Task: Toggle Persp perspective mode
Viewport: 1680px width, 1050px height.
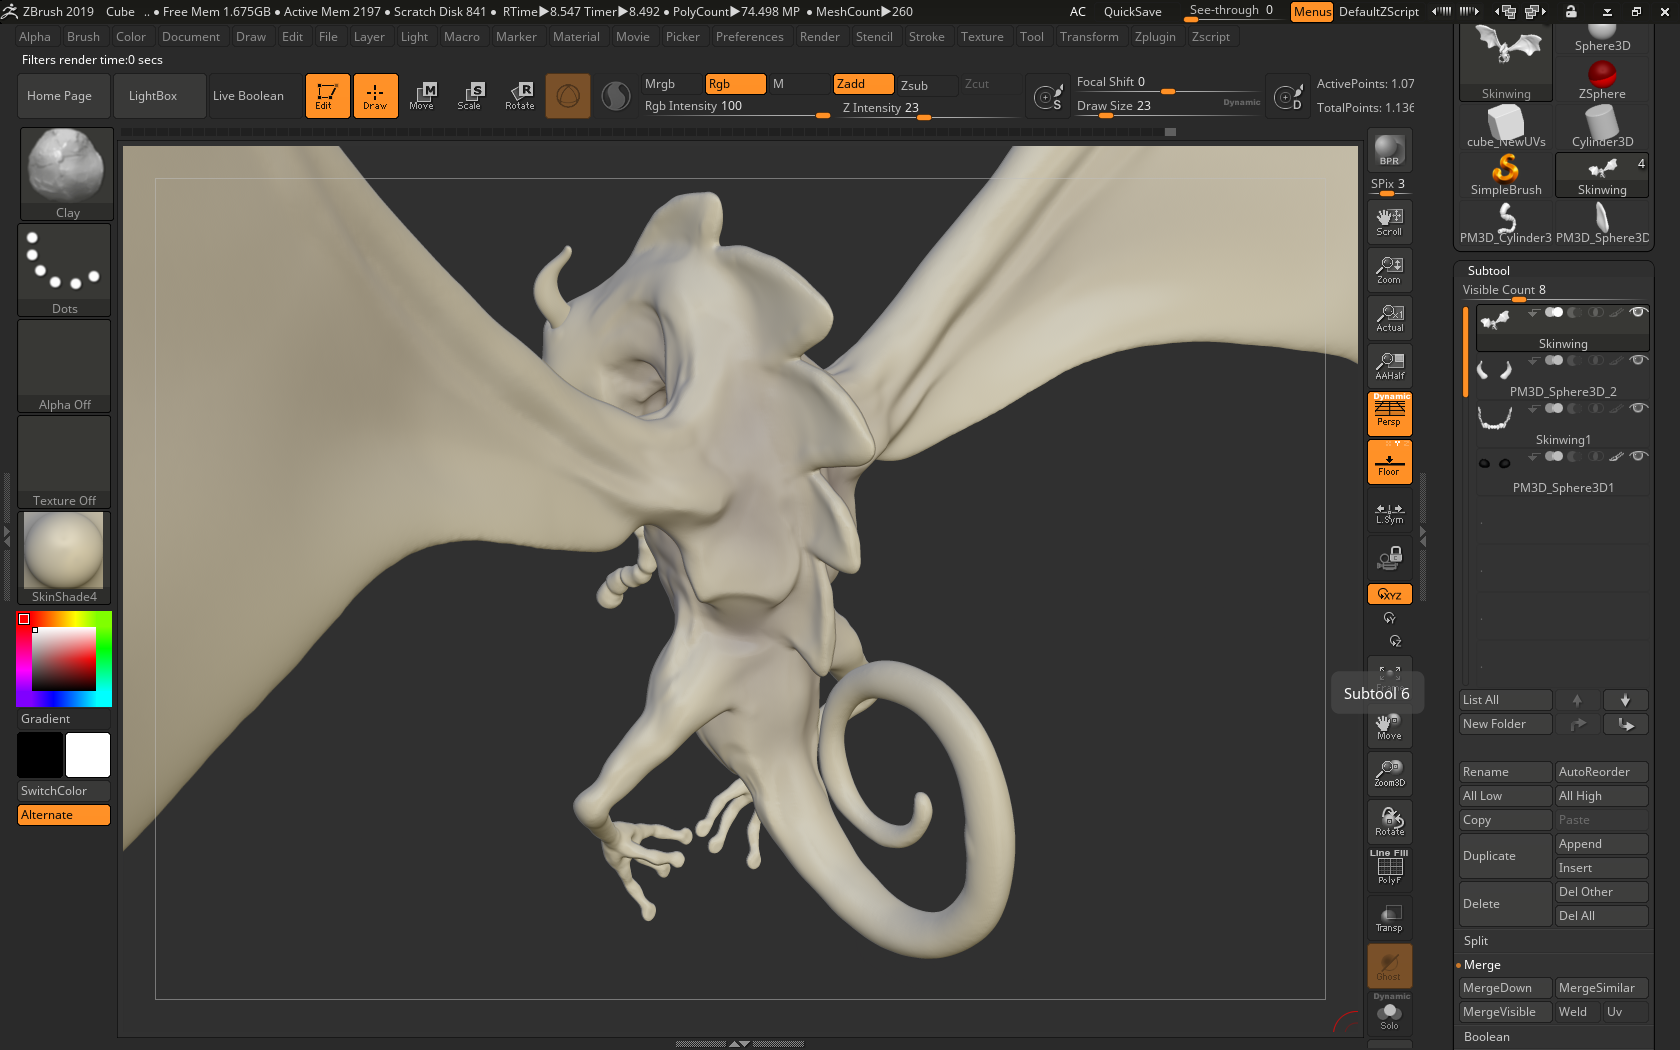Action: click(x=1389, y=413)
